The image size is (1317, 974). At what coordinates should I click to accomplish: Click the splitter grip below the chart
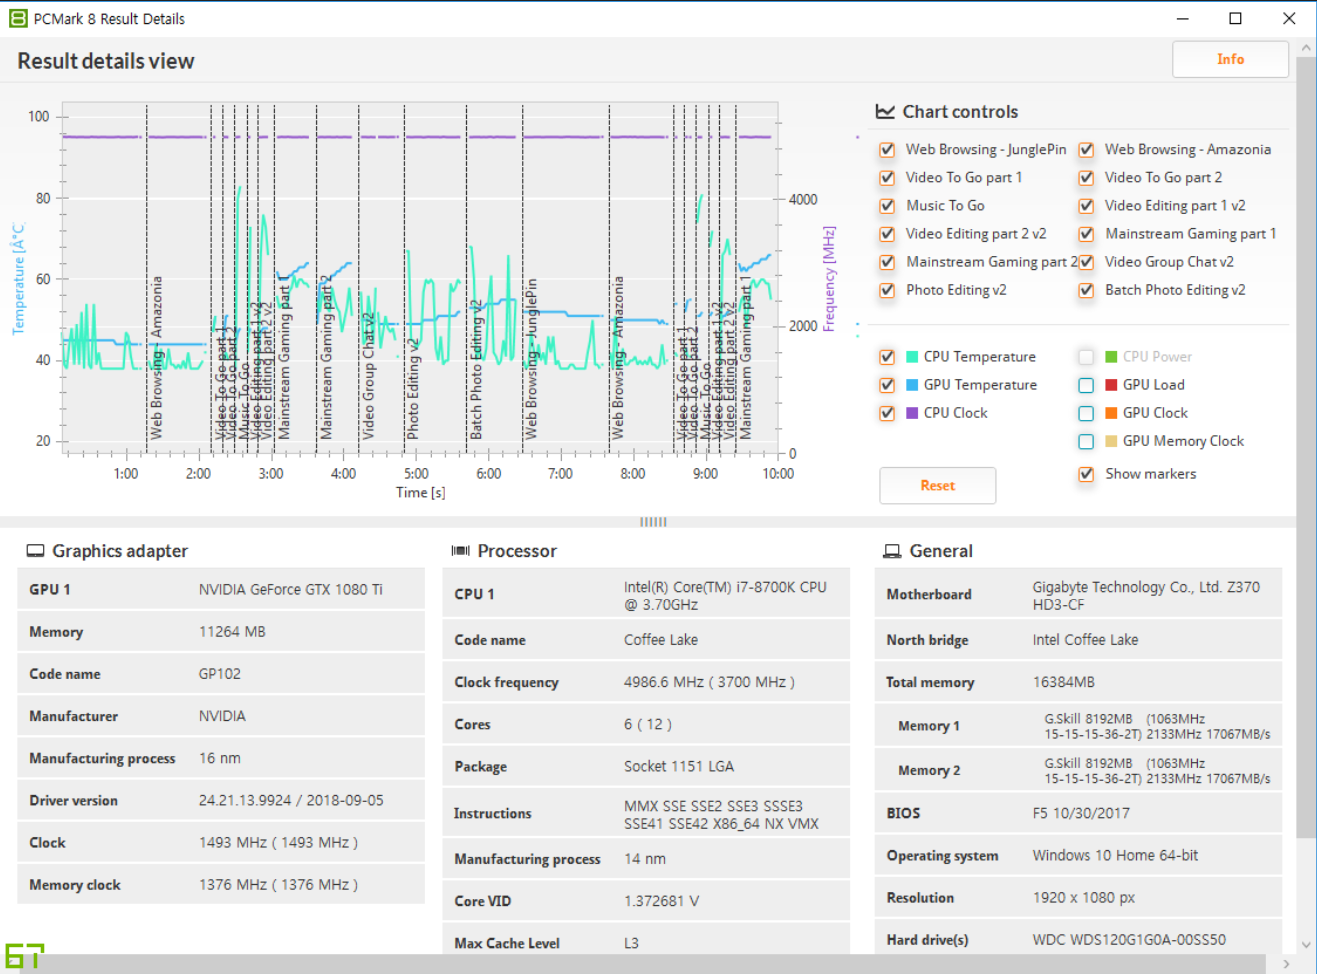(653, 521)
